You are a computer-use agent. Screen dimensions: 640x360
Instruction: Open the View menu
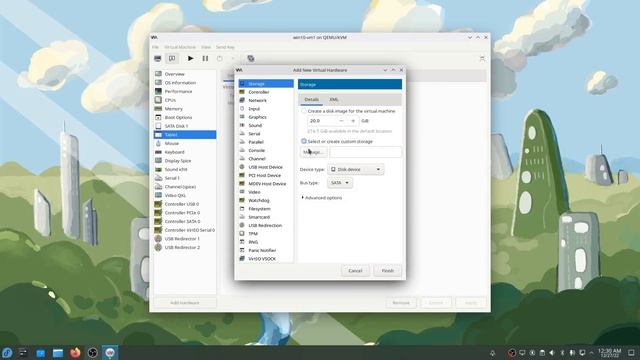click(206, 47)
